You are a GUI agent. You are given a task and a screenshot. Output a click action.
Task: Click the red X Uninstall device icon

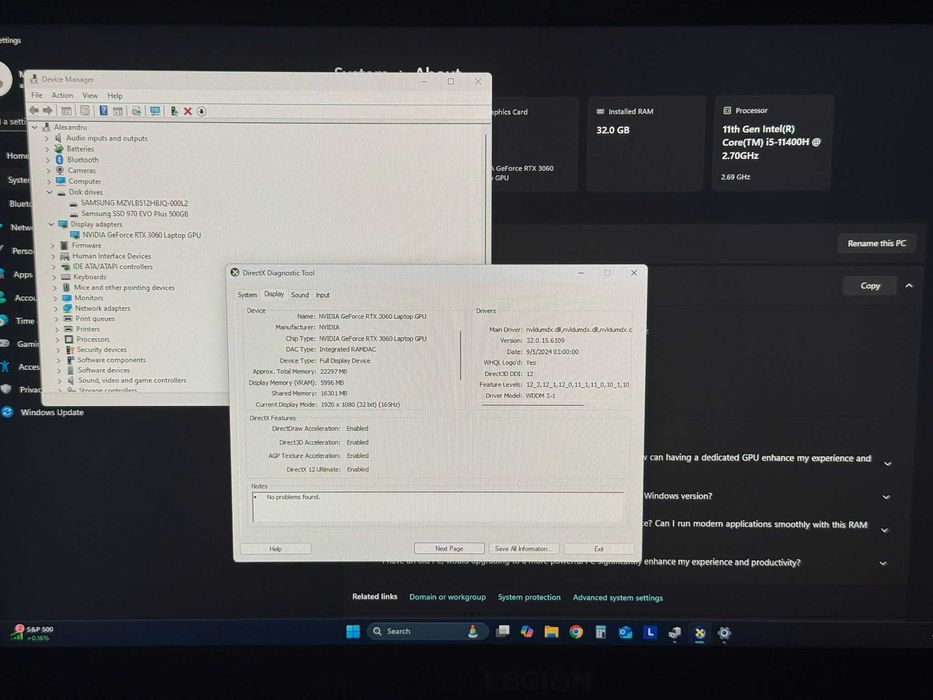187,111
